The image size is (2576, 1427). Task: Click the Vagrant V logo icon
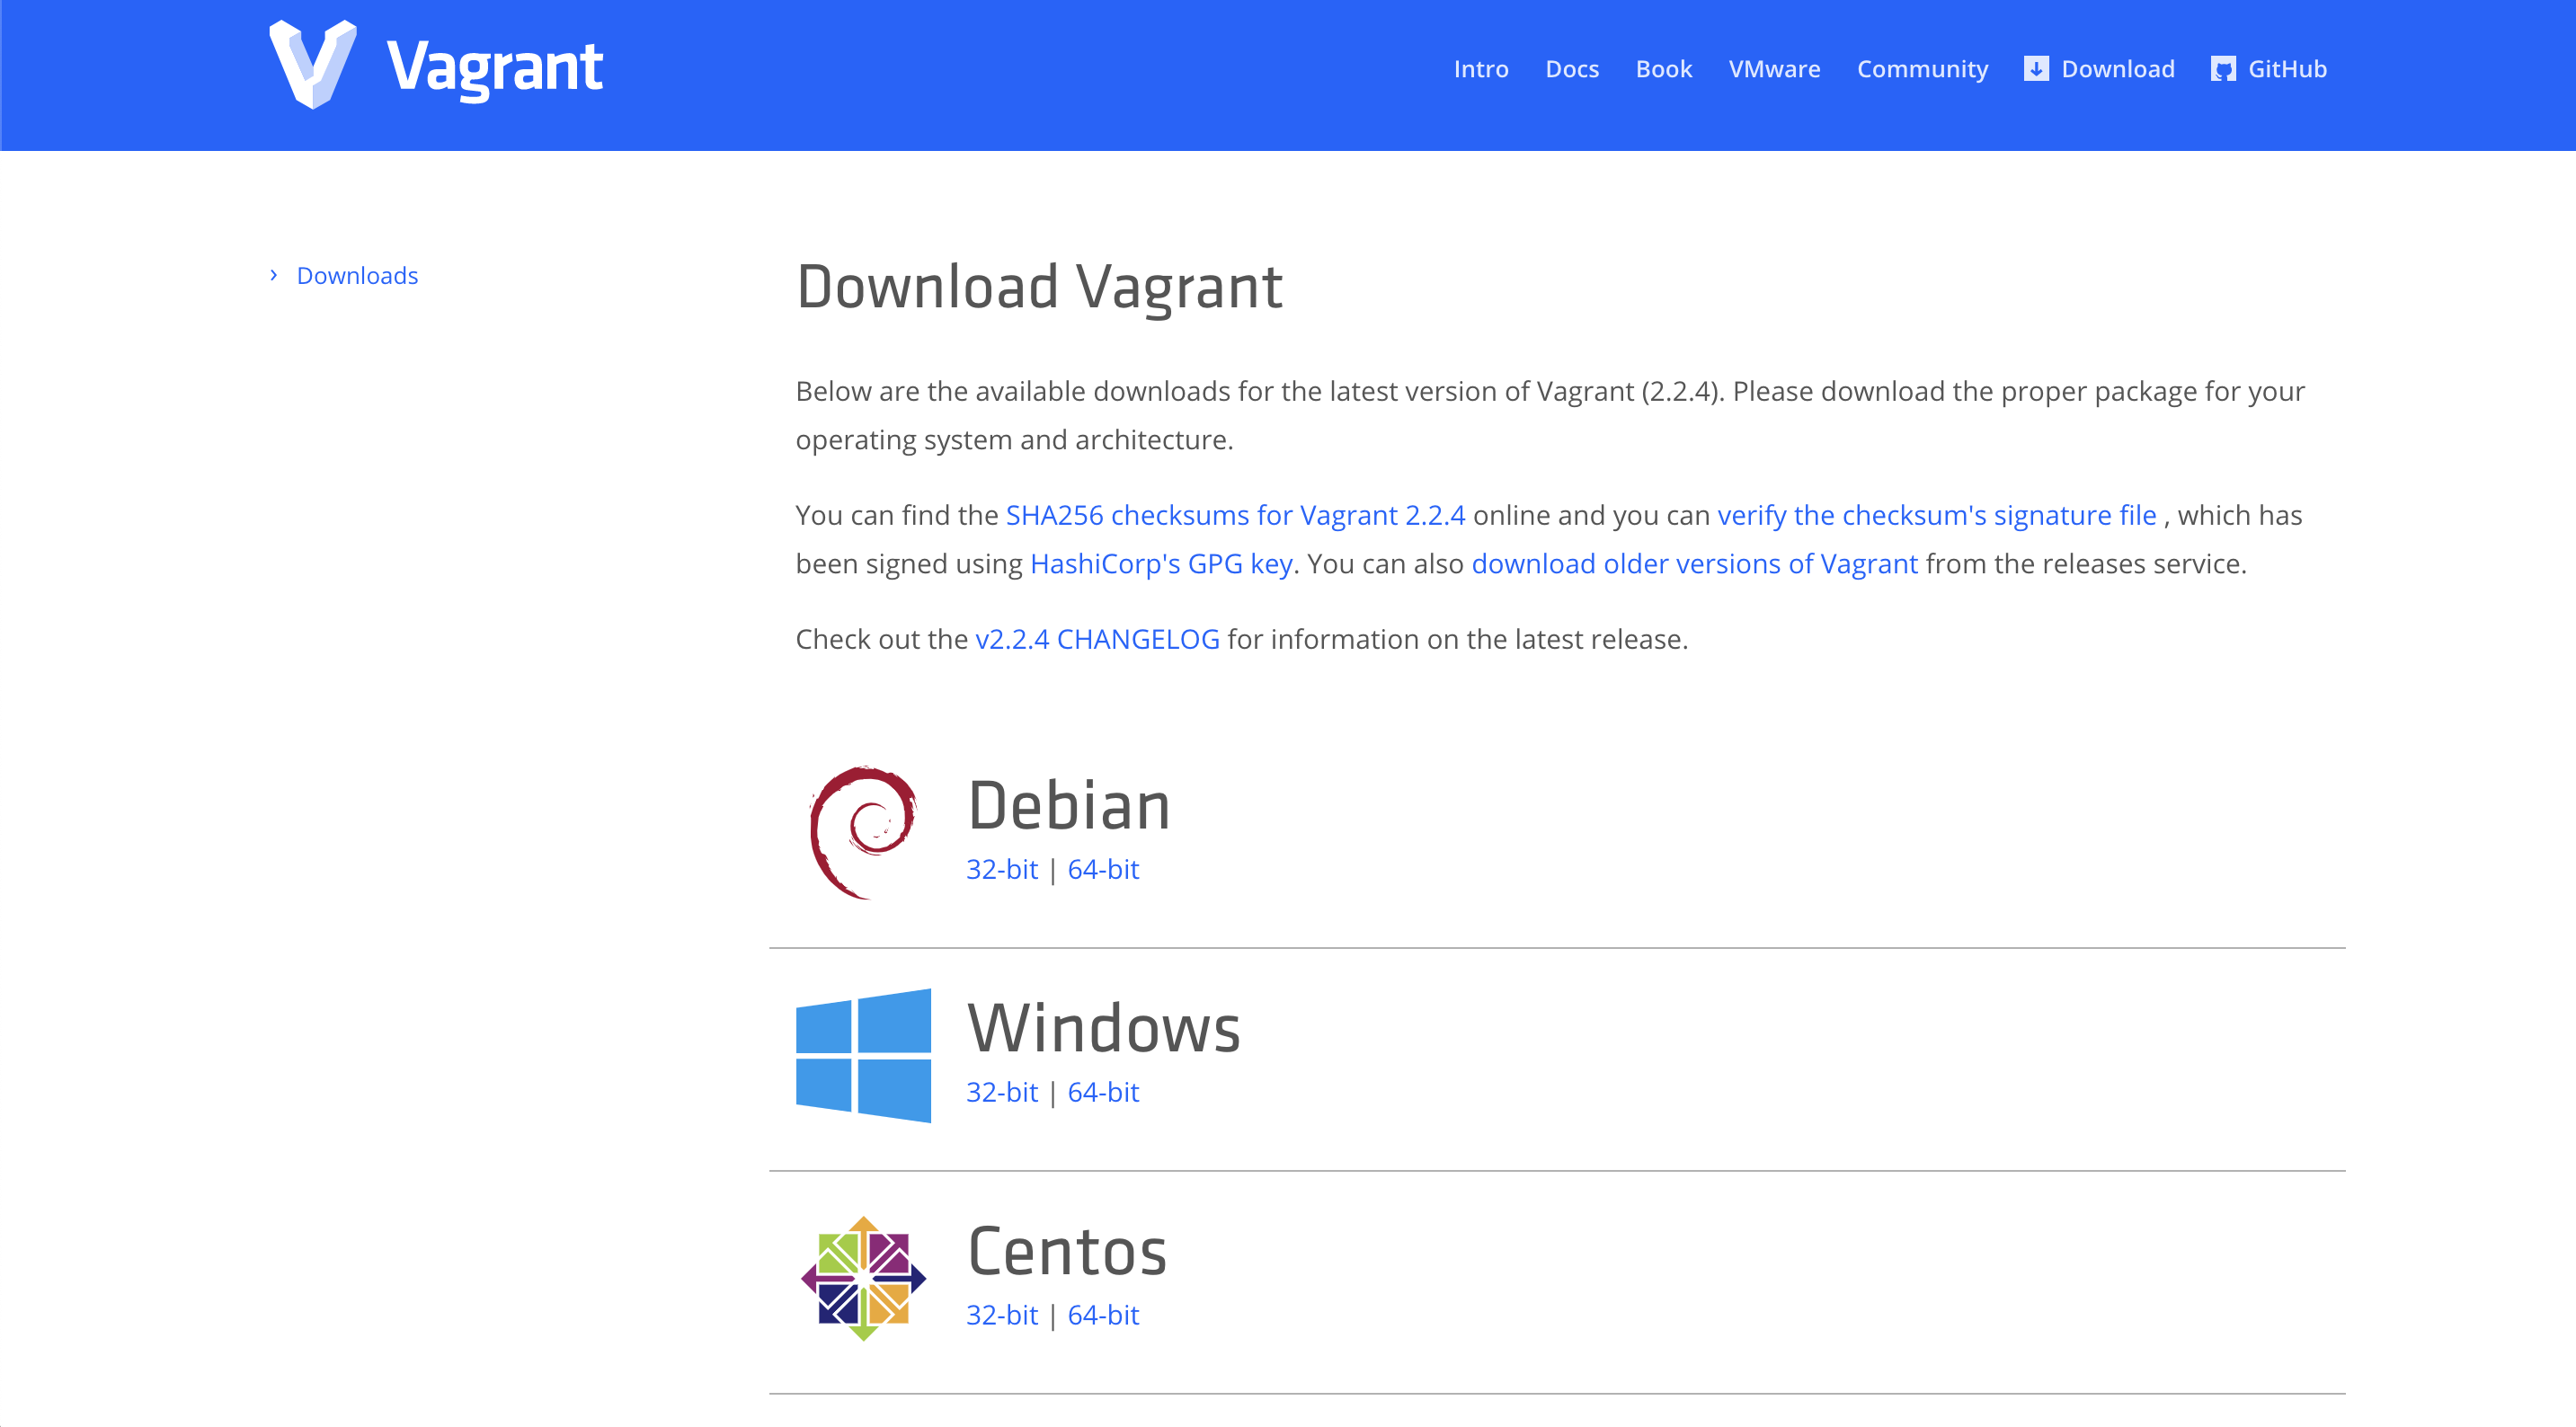coord(313,64)
